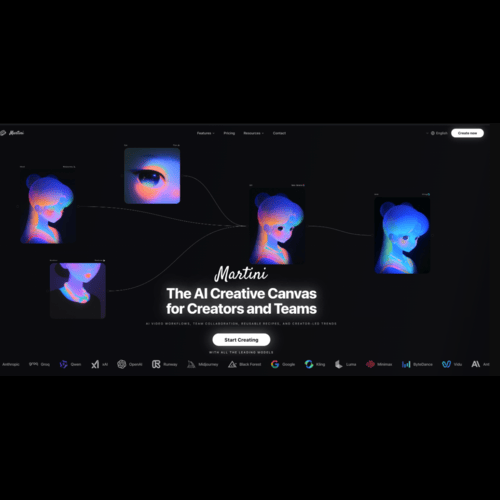The image size is (500, 500).
Task: Expand the Resources dropdown menu
Action: [x=254, y=133]
